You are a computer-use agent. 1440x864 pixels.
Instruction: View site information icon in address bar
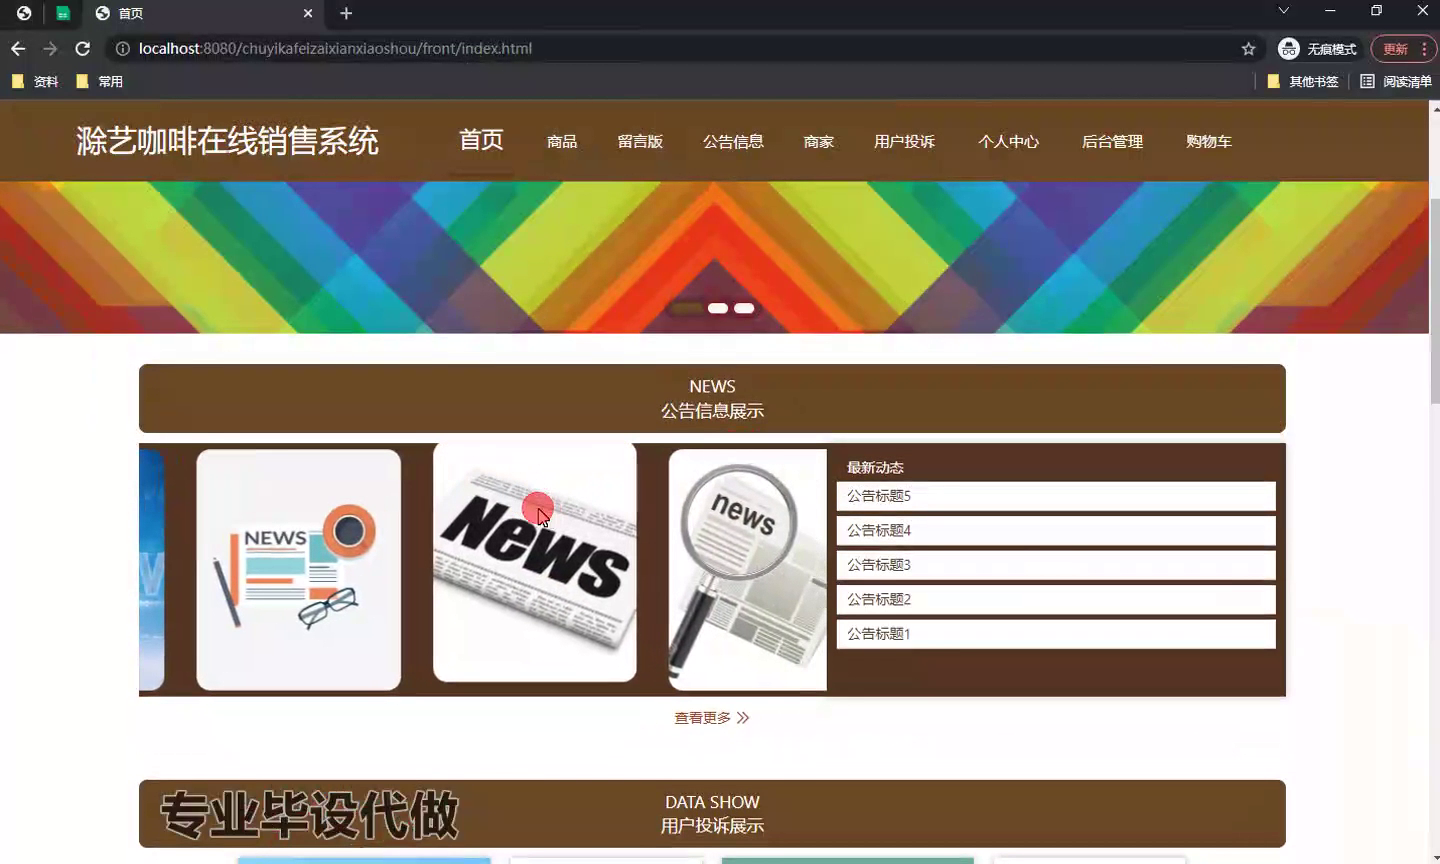pos(122,48)
